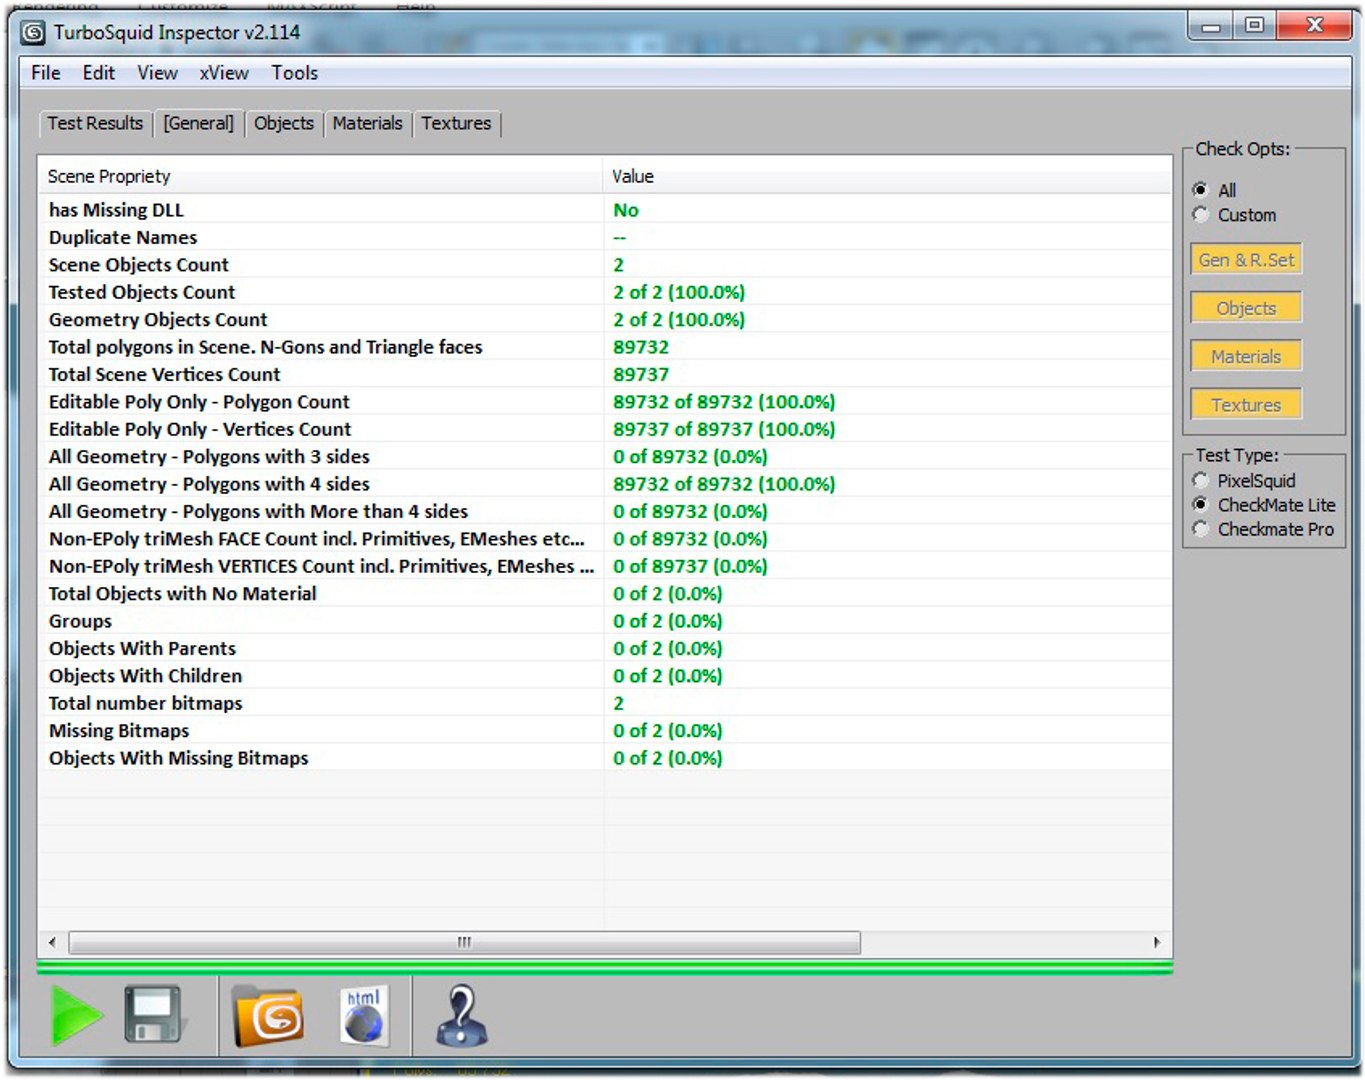
Task: Open the Tools menu
Action: click(294, 73)
